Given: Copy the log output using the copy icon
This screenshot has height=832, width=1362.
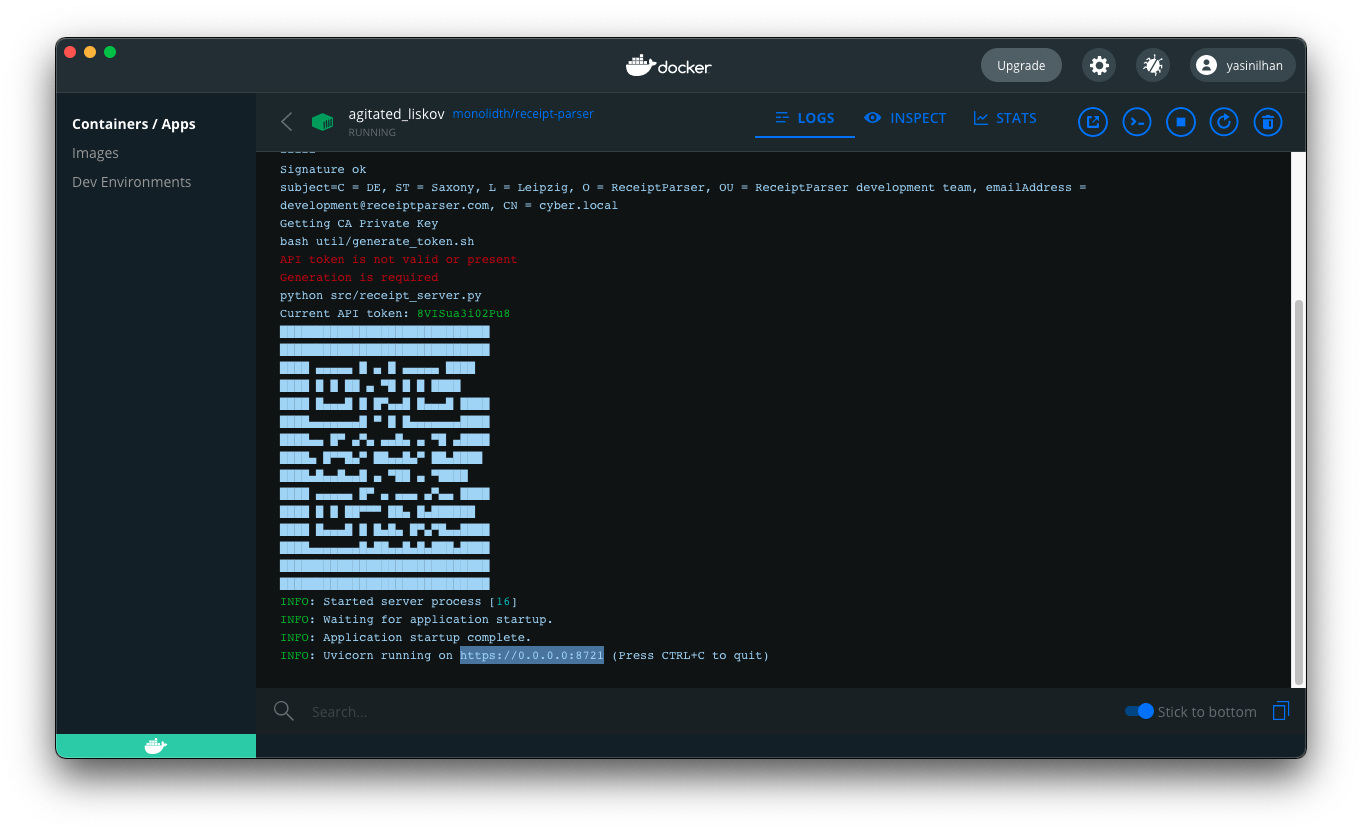Looking at the screenshot, I should (1281, 711).
